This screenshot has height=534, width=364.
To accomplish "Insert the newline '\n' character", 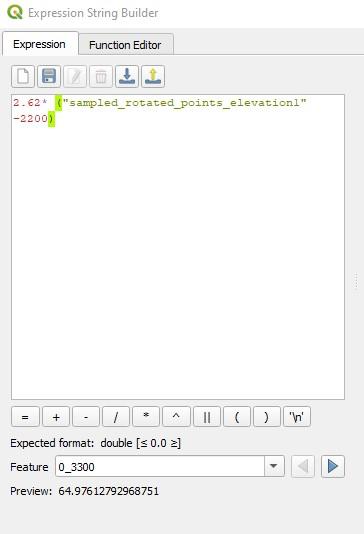I will [x=297, y=417].
